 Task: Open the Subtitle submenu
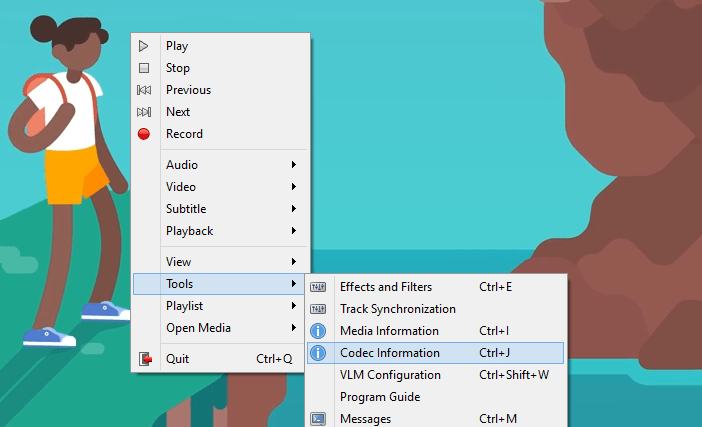[x=220, y=209]
